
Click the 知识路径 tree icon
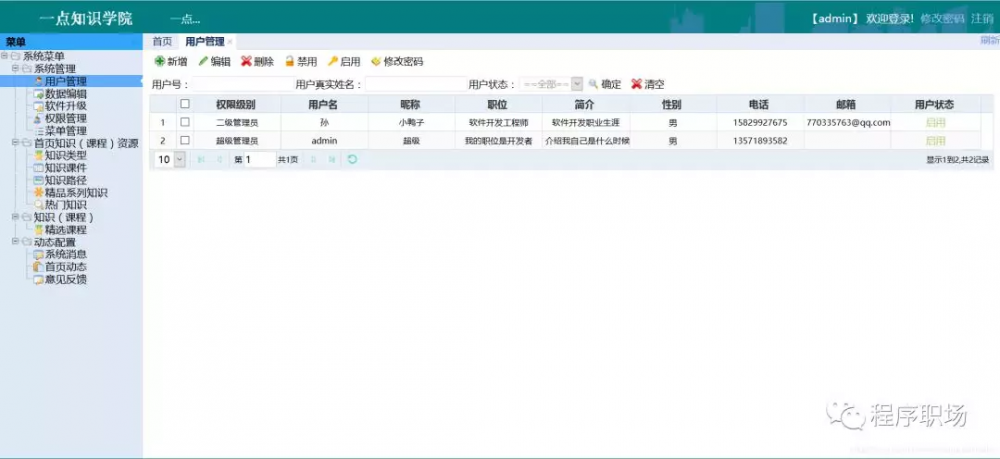point(39,180)
